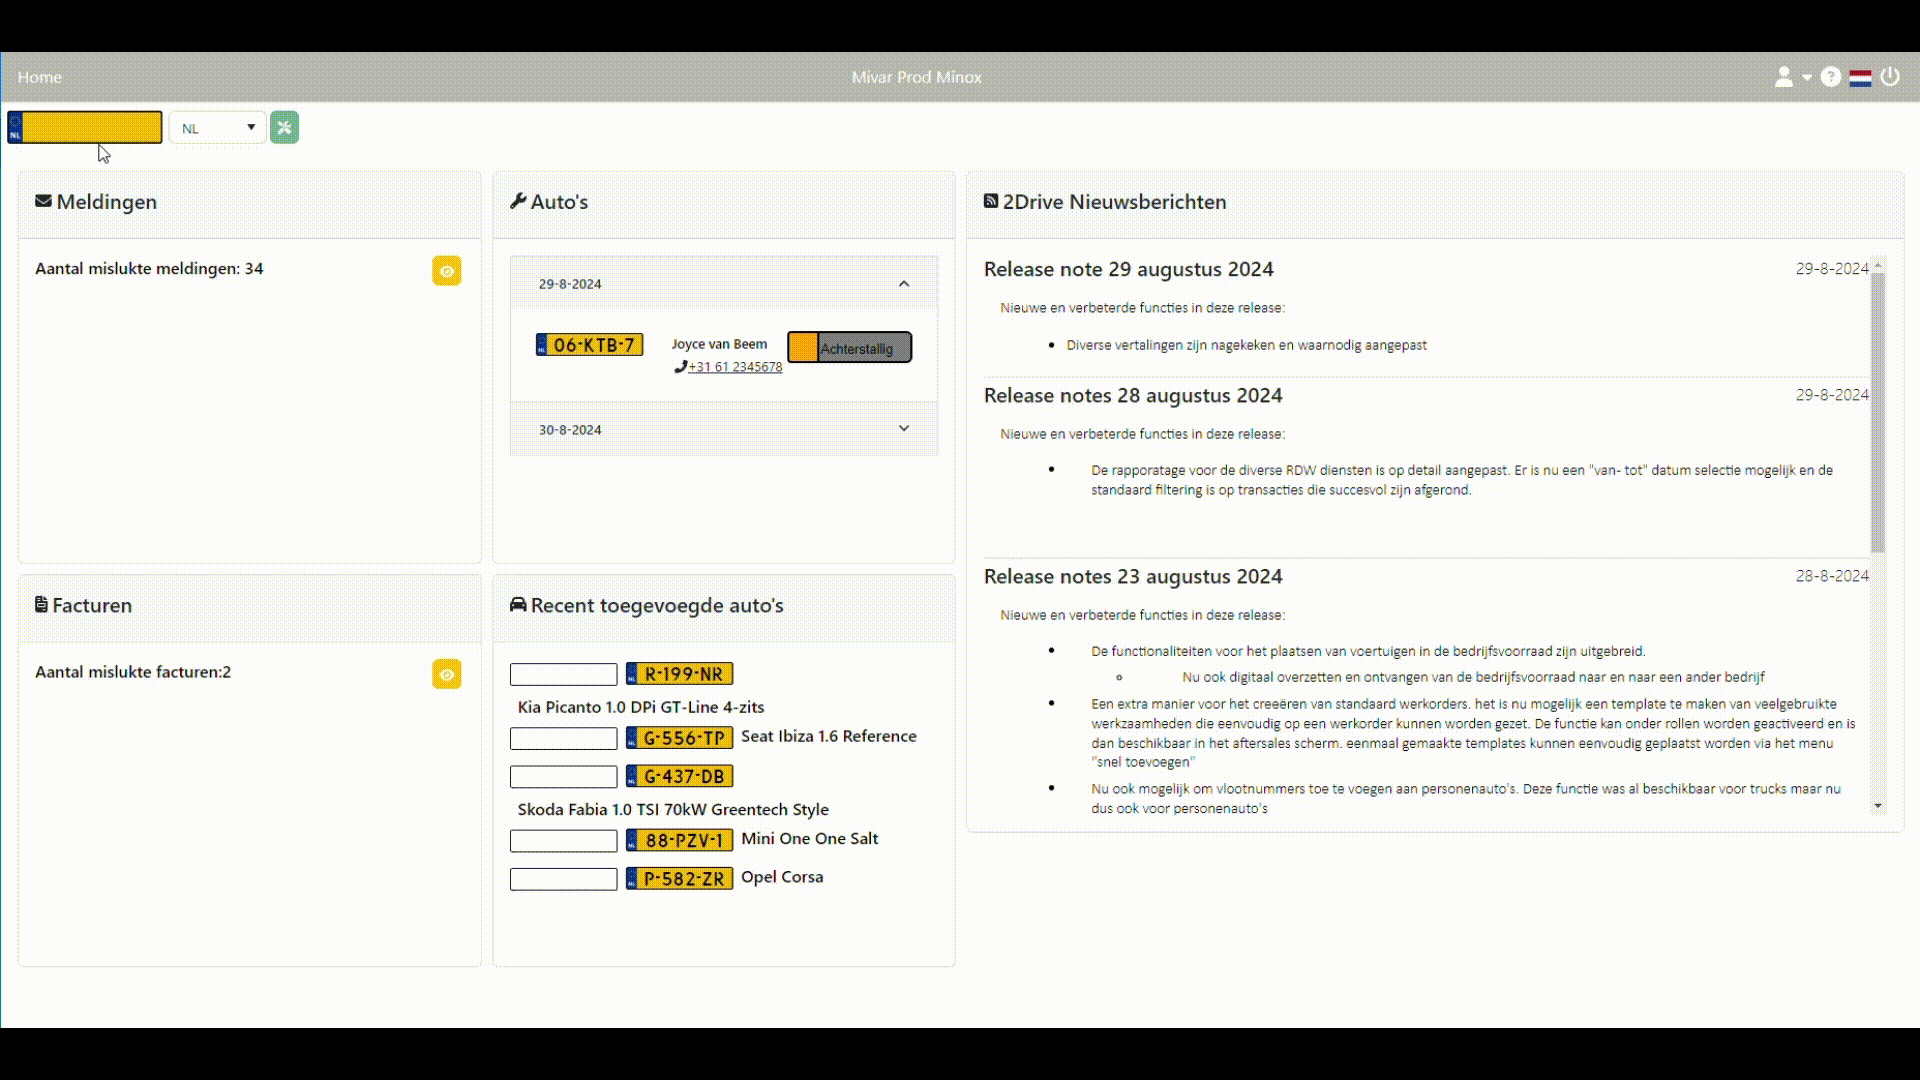Click the news panel scrollbar down arrow
Viewport: 1920px width, 1080px height.
1878,806
